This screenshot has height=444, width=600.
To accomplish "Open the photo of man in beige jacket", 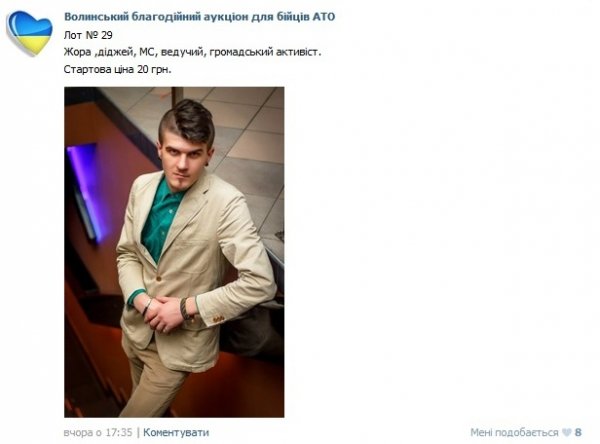I will tap(174, 252).
